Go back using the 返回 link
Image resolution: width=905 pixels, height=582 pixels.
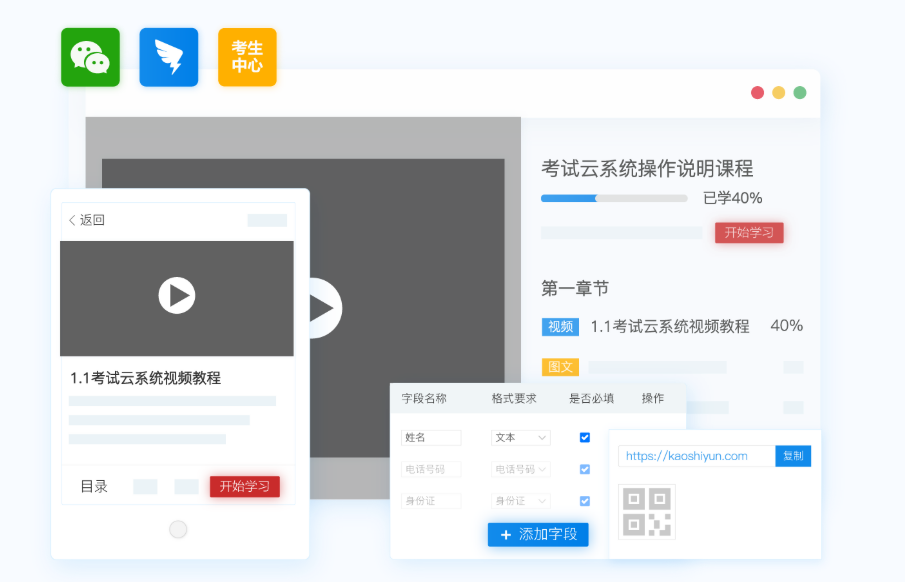tap(86, 220)
